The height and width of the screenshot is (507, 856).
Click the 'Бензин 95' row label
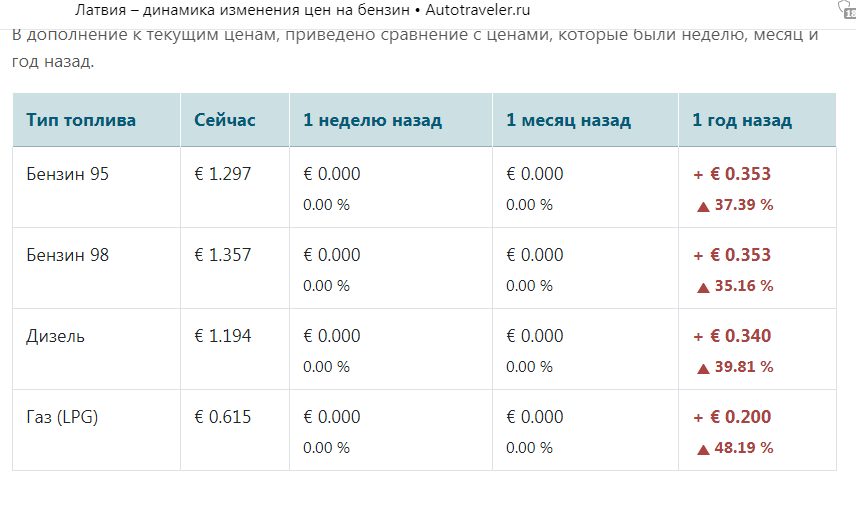tap(68, 174)
